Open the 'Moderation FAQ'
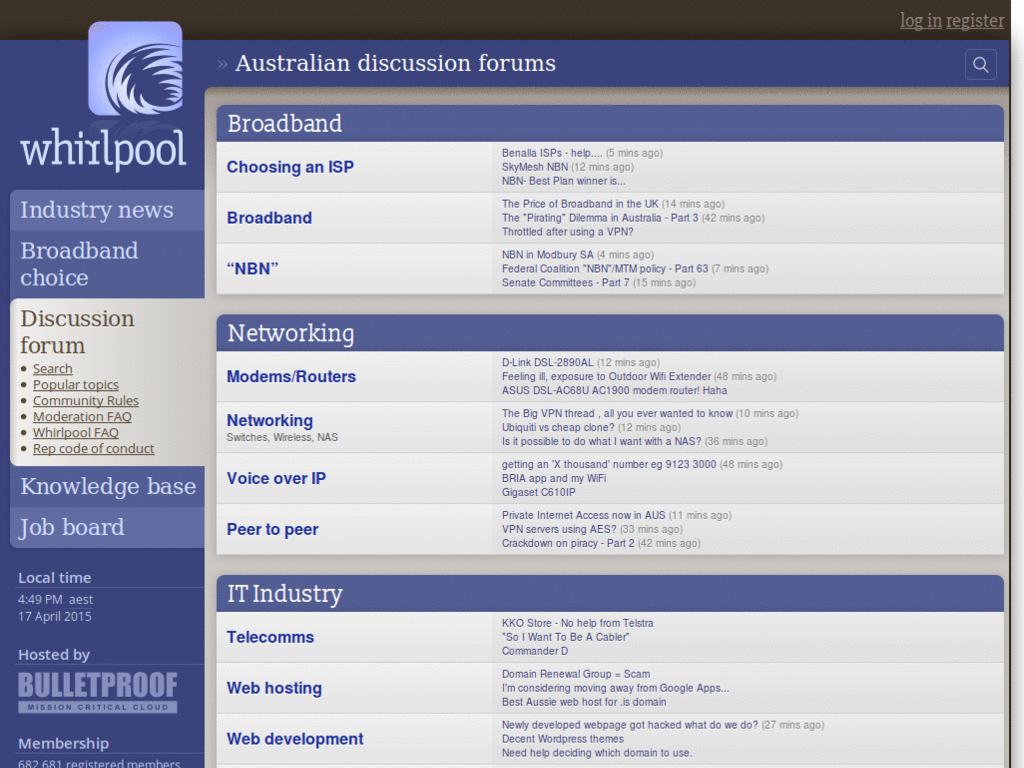This screenshot has height=768, width=1024. (82, 416)
